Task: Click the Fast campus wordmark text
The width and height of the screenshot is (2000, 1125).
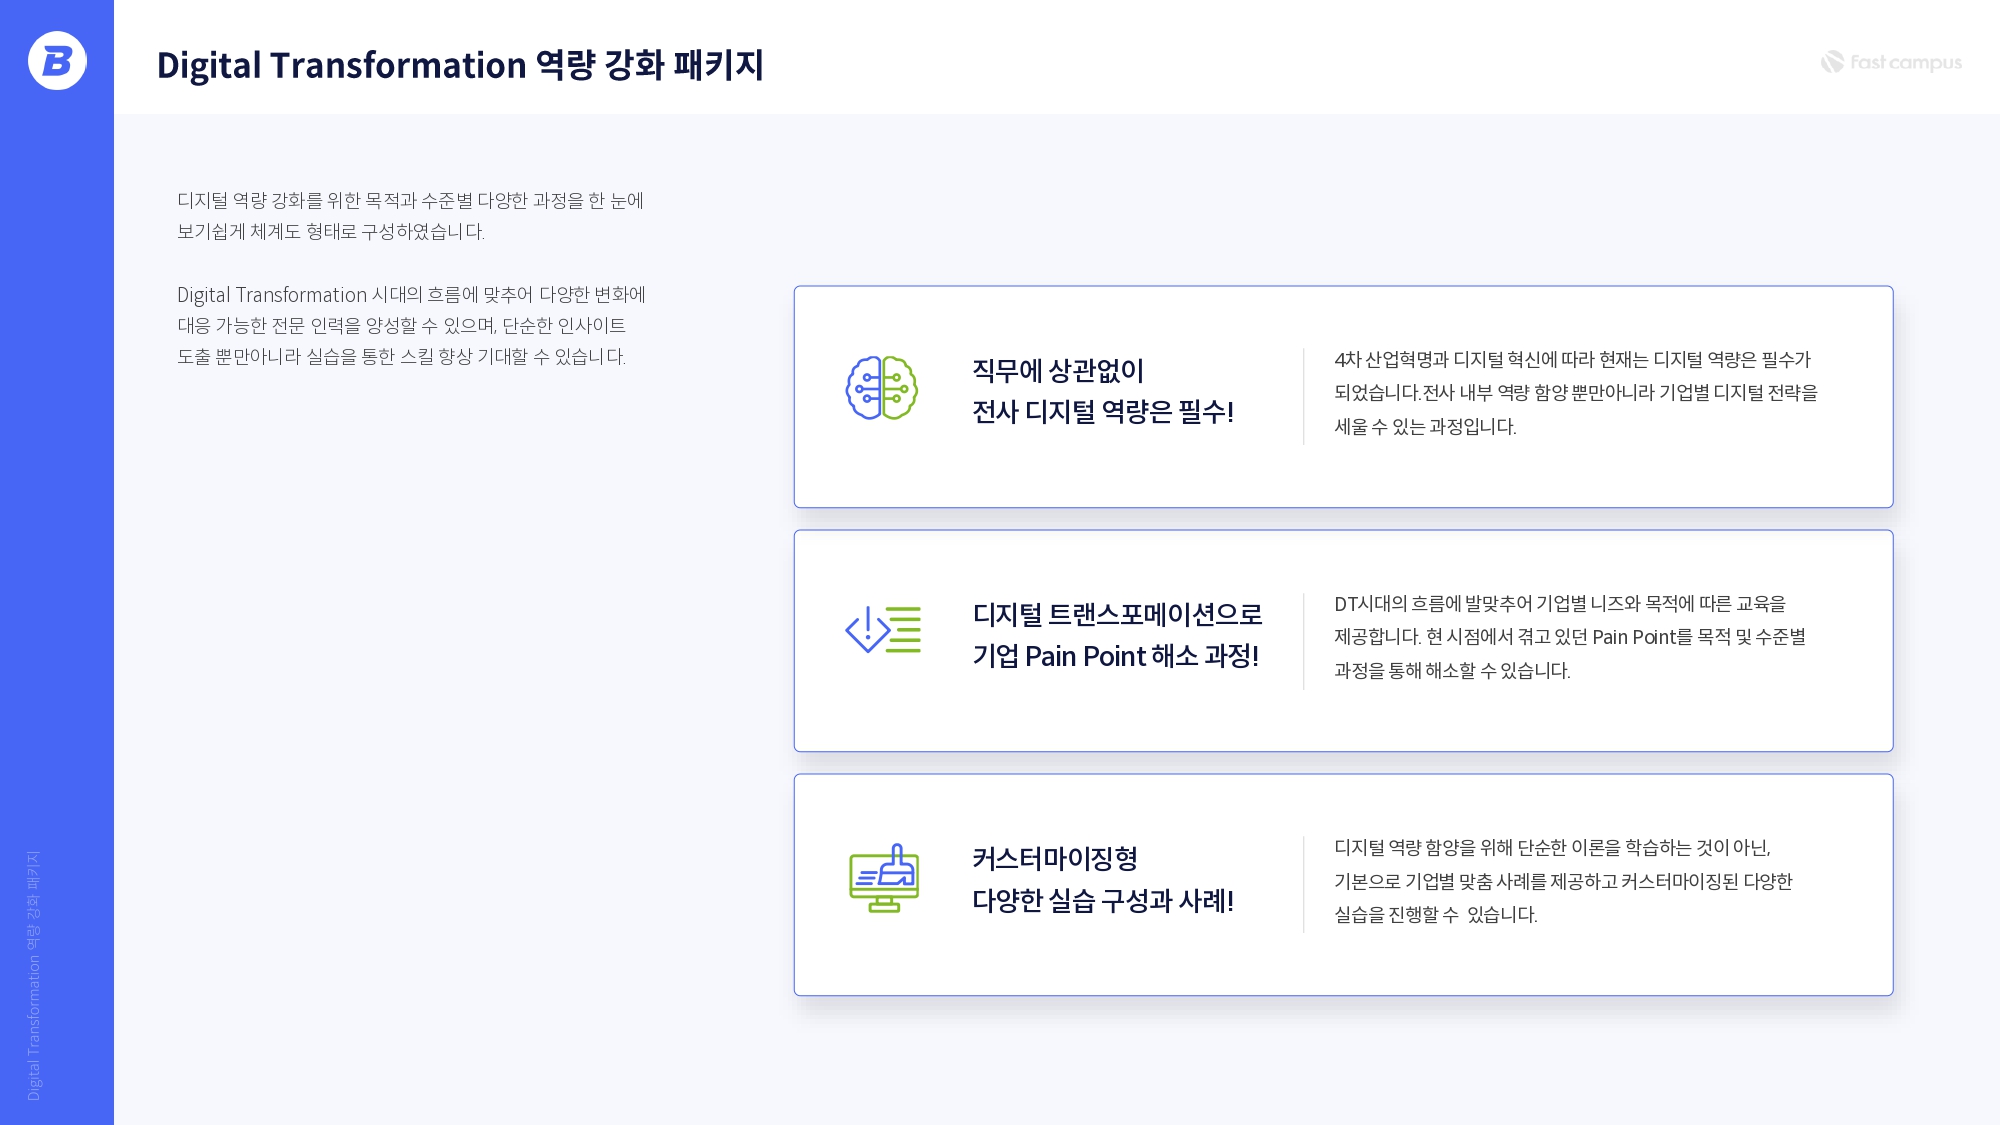Action: click(1905, 62)
